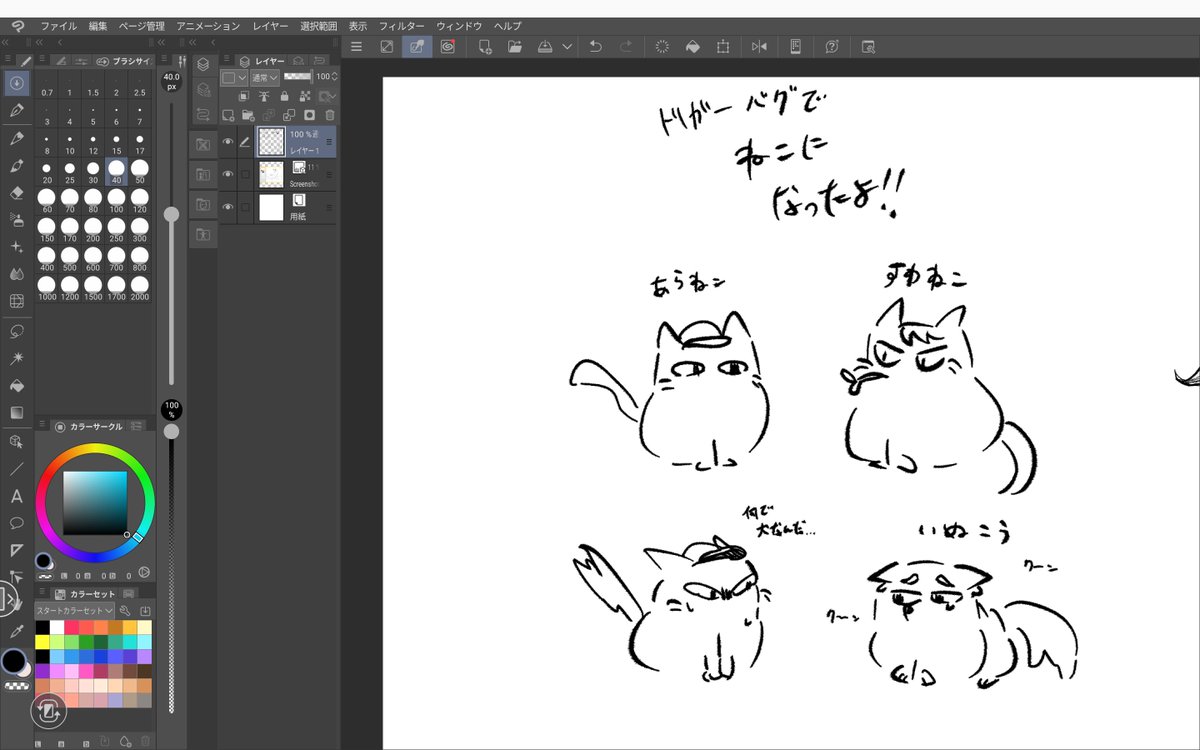Image resolution: width=1200 pixels, height=750 pixels.
Task: Toggle visibility of レイヤー1 layer
Action: point(228,142)
